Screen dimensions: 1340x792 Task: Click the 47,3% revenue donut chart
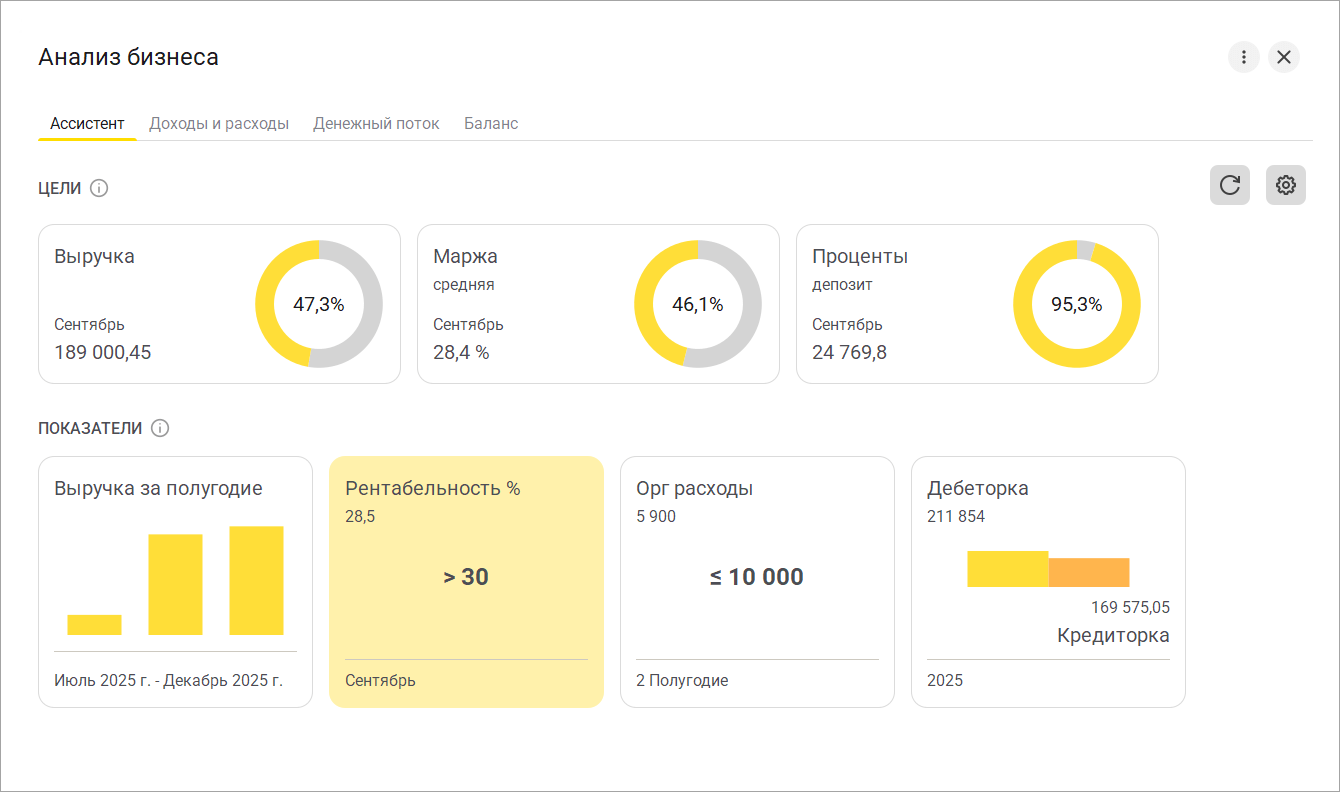point(319,304)
